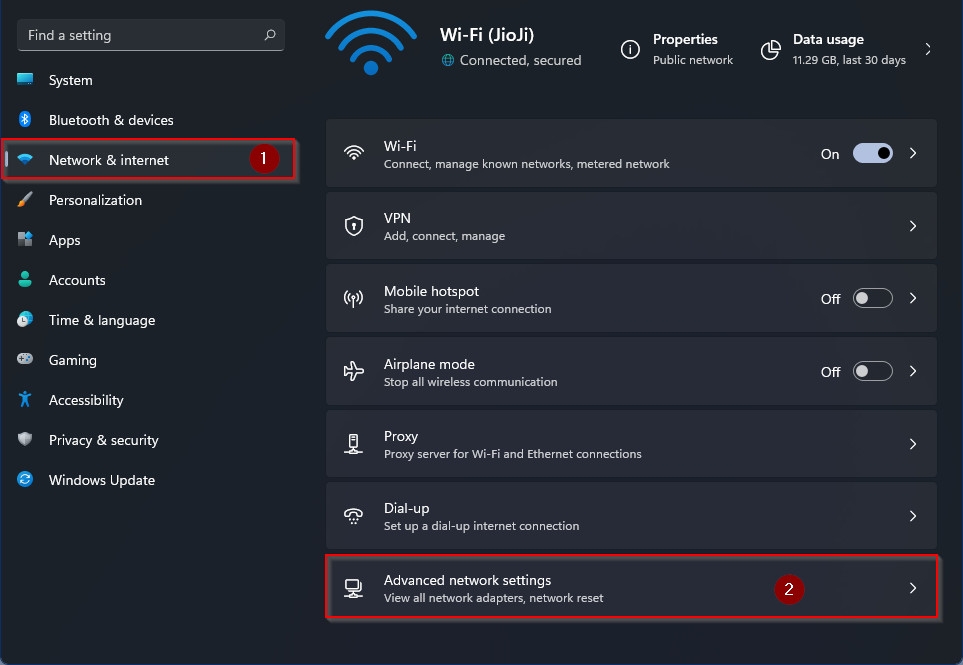Click the Dial-up telephone icon
963x665 pixels.
pos(353,516)
